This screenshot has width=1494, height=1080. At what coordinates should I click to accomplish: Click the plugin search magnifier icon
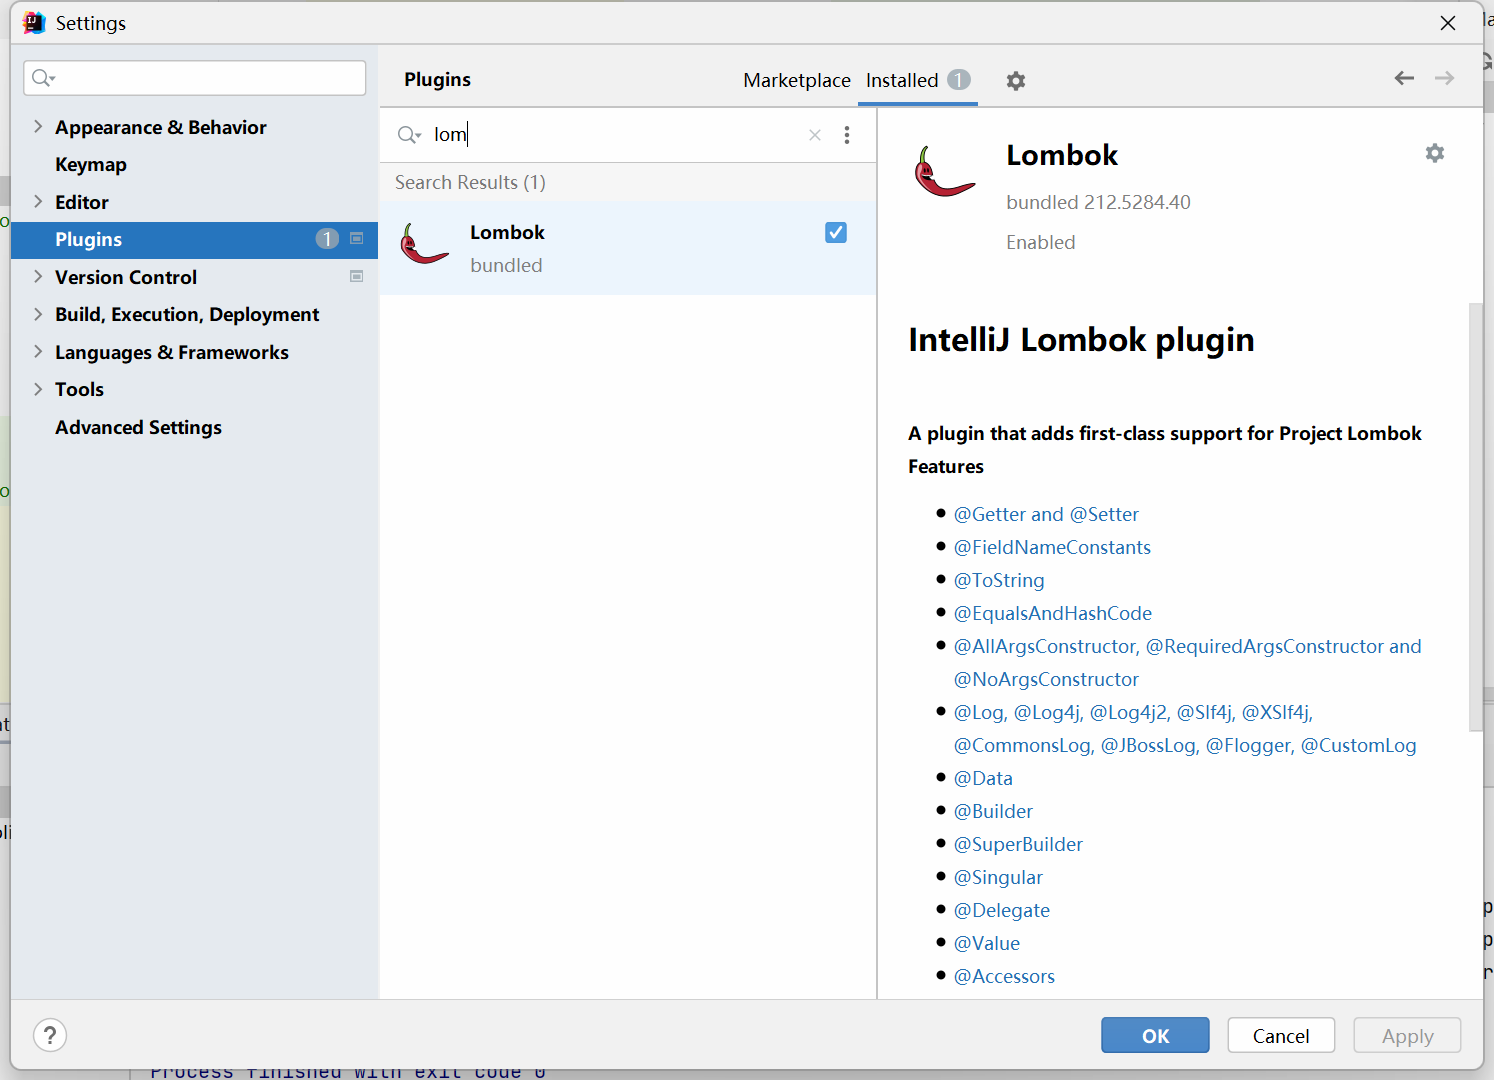point(409,135)
